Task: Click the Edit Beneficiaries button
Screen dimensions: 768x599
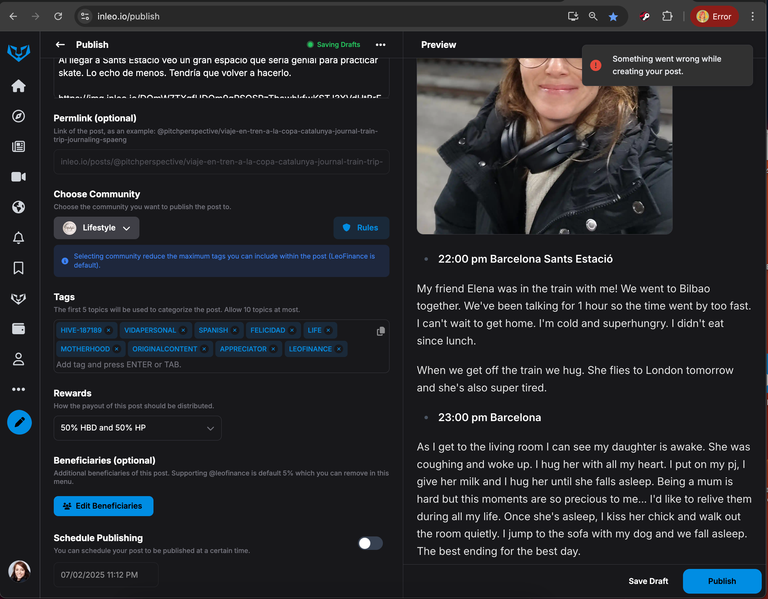Action: point(103,506)
